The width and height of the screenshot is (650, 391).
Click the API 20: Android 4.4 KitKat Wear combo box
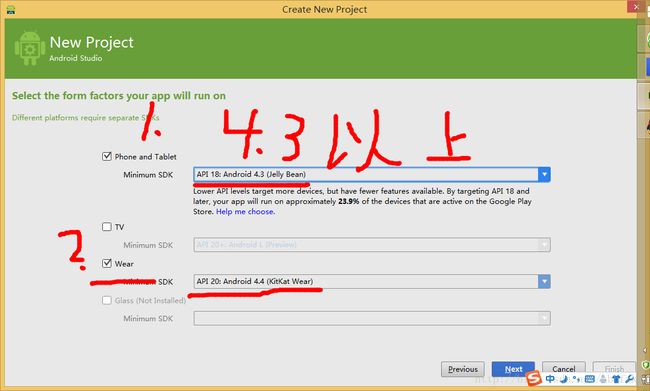[371, 282]
